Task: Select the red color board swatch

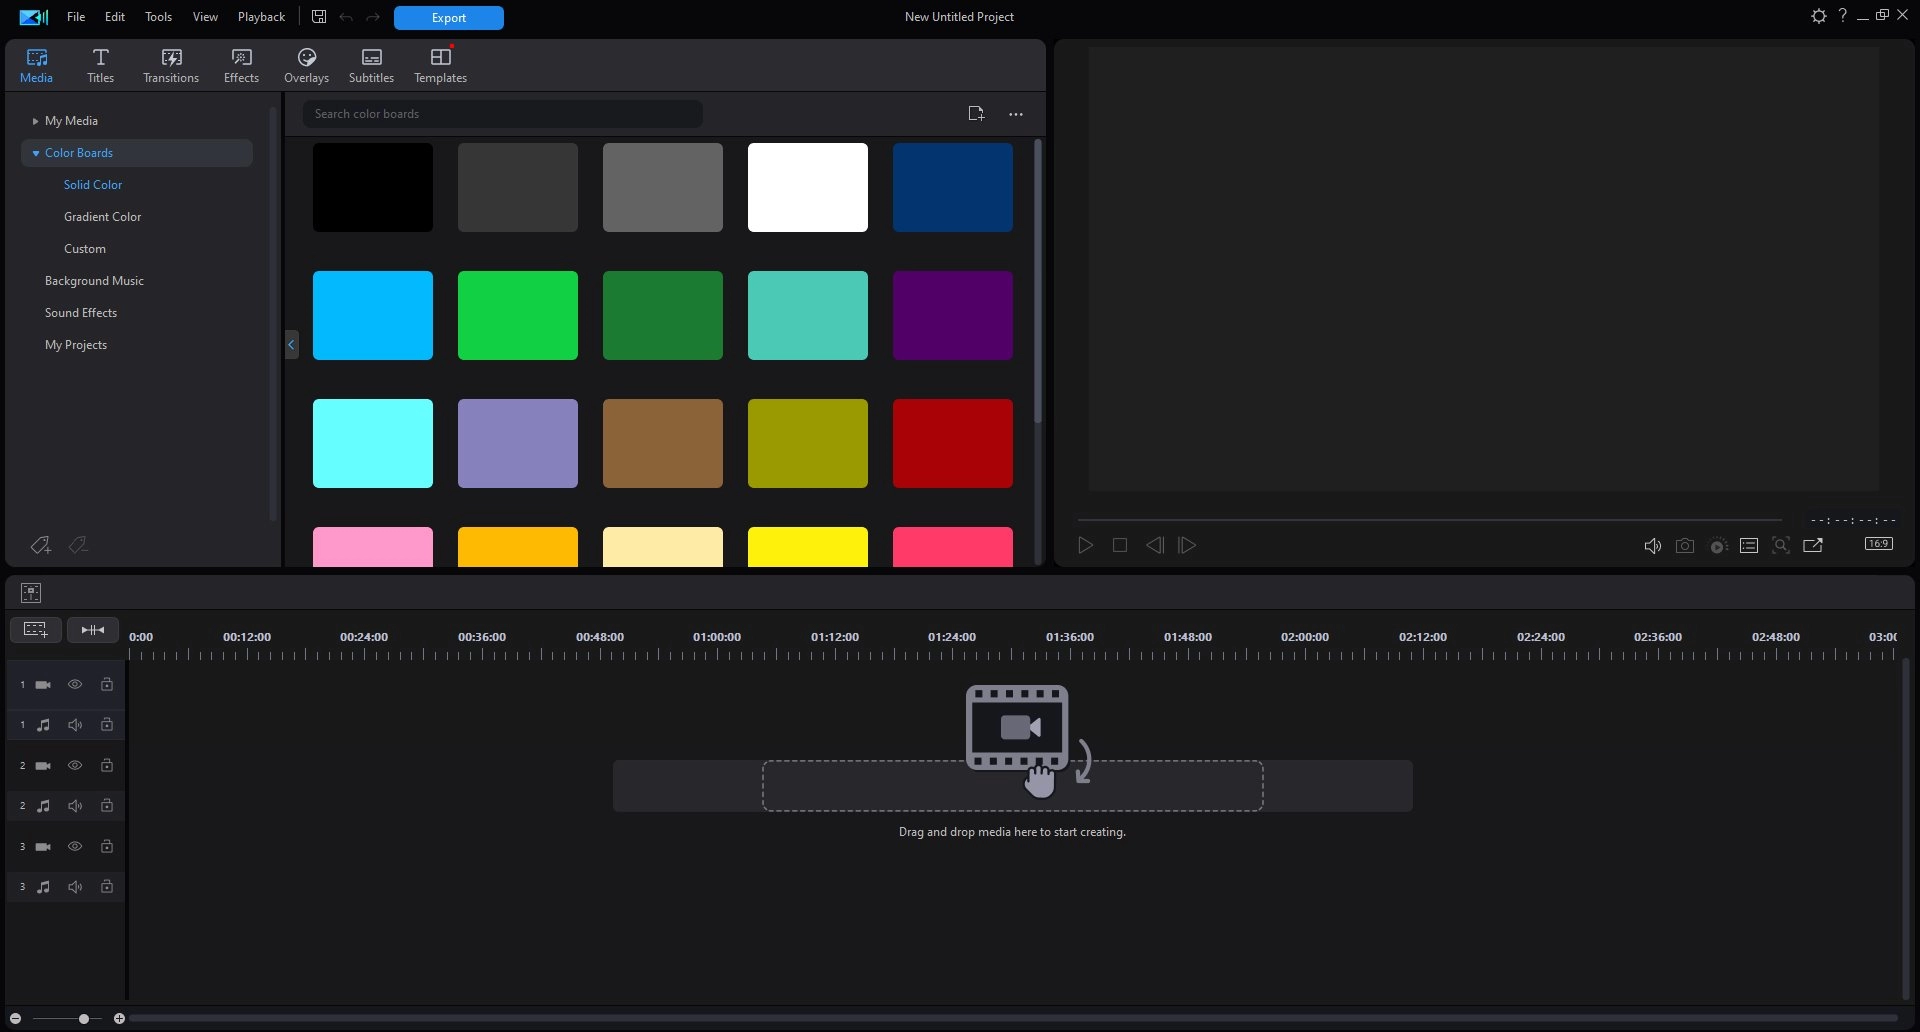Action: (x=952, y=444)
